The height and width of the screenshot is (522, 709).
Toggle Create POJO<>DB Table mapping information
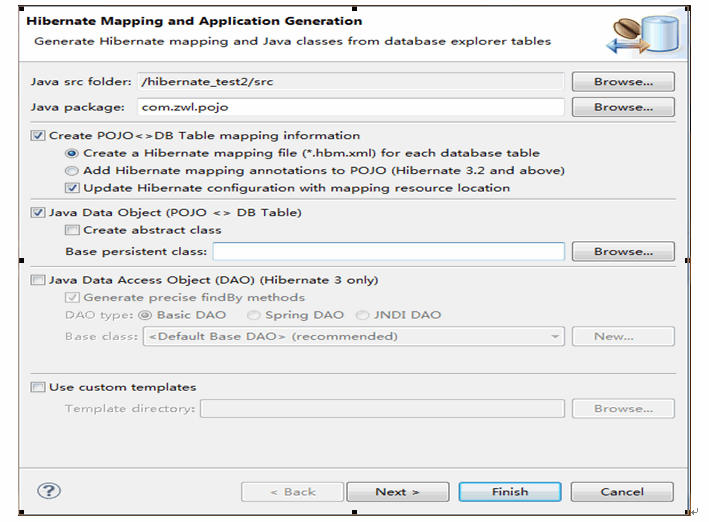[x=38, y=136]
